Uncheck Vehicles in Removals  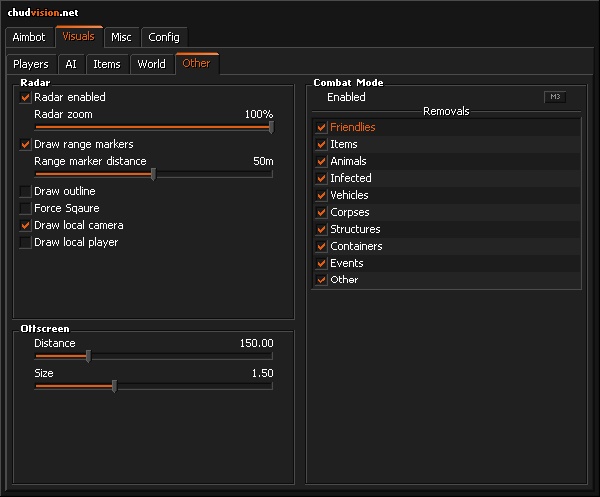pos(321,195)
